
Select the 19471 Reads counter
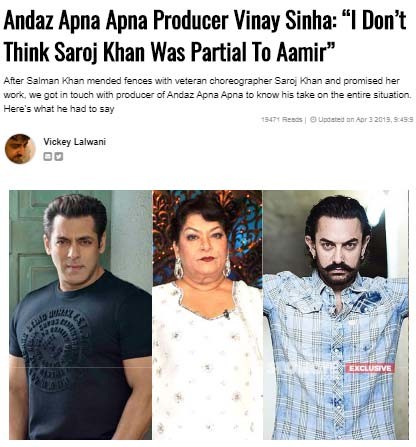[x=282, y=119]
